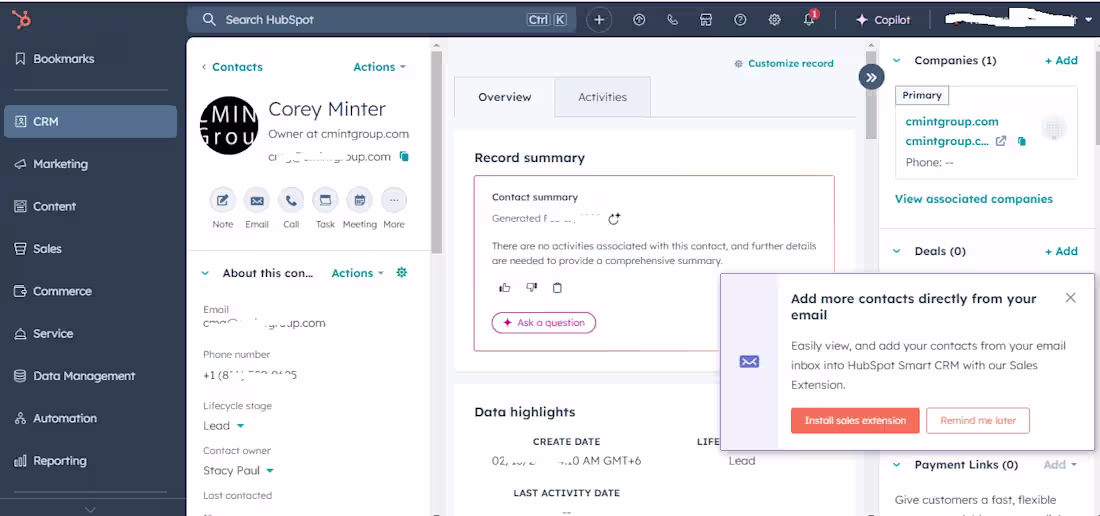This screenshot has height=516, width=1100.
Task: Click the Ask a question button
Action: pyautogui.click(x=544, y=322)
